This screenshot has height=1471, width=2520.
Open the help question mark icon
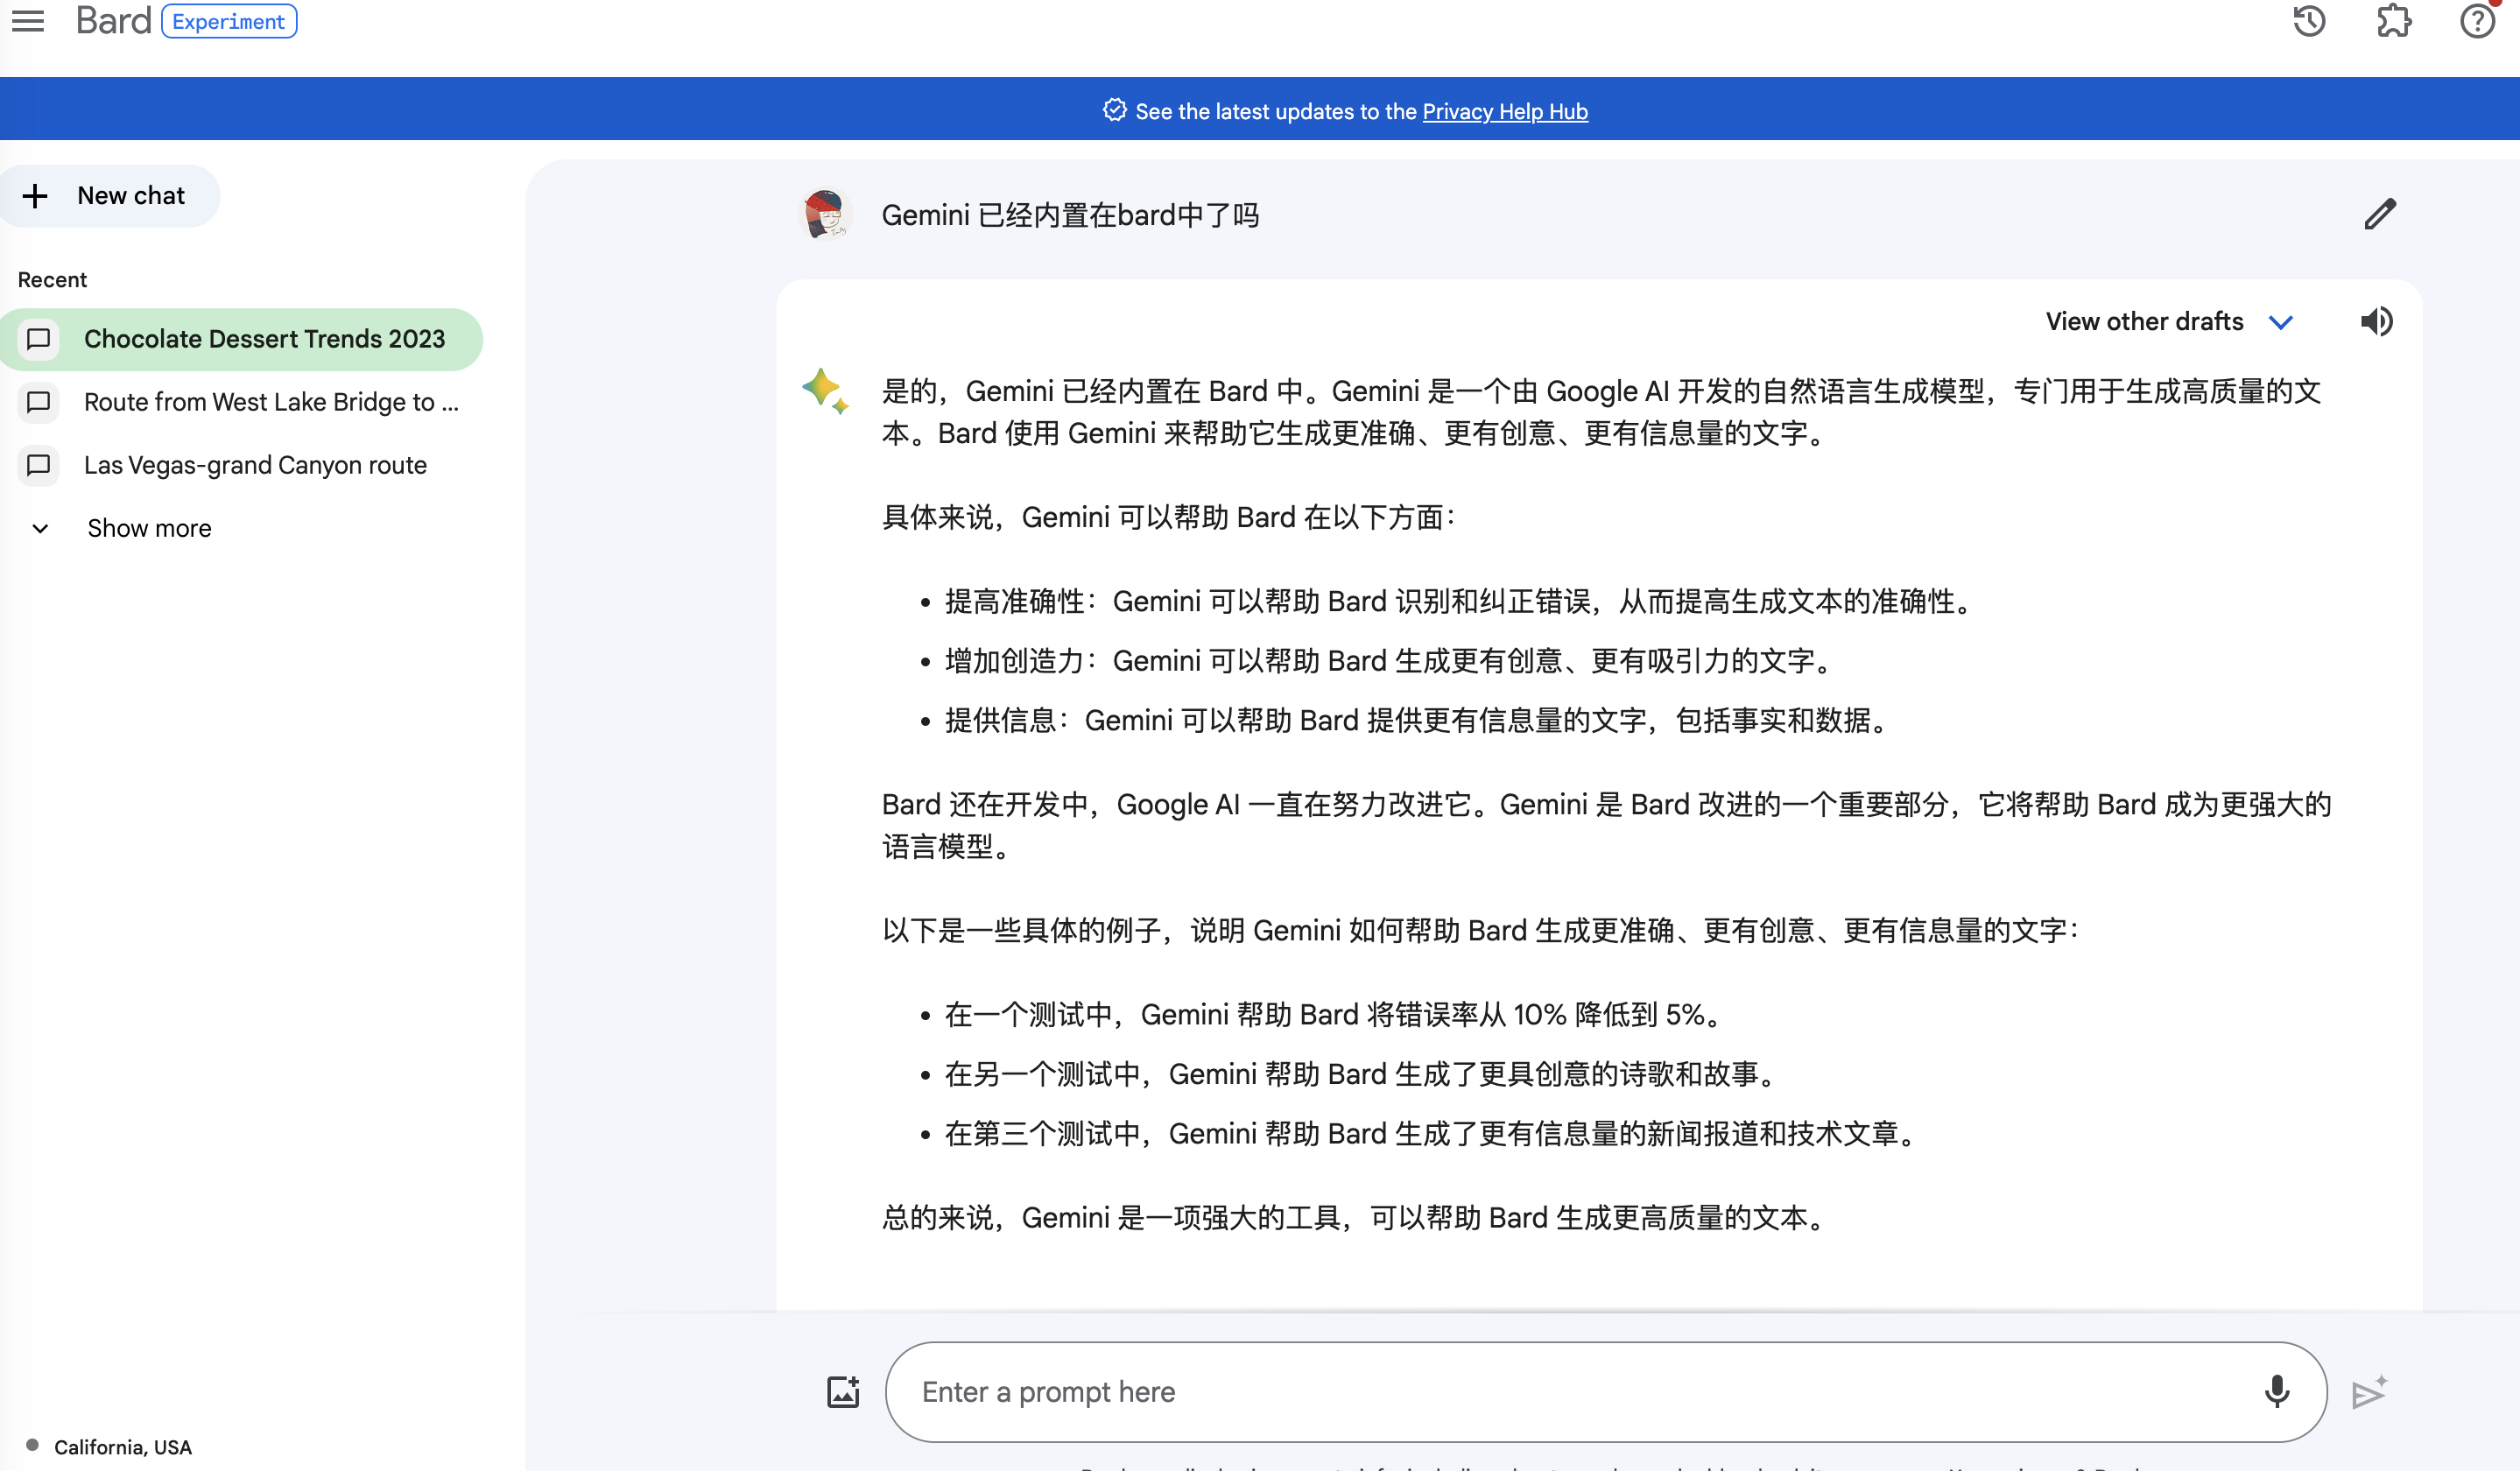pos(2477,21)
